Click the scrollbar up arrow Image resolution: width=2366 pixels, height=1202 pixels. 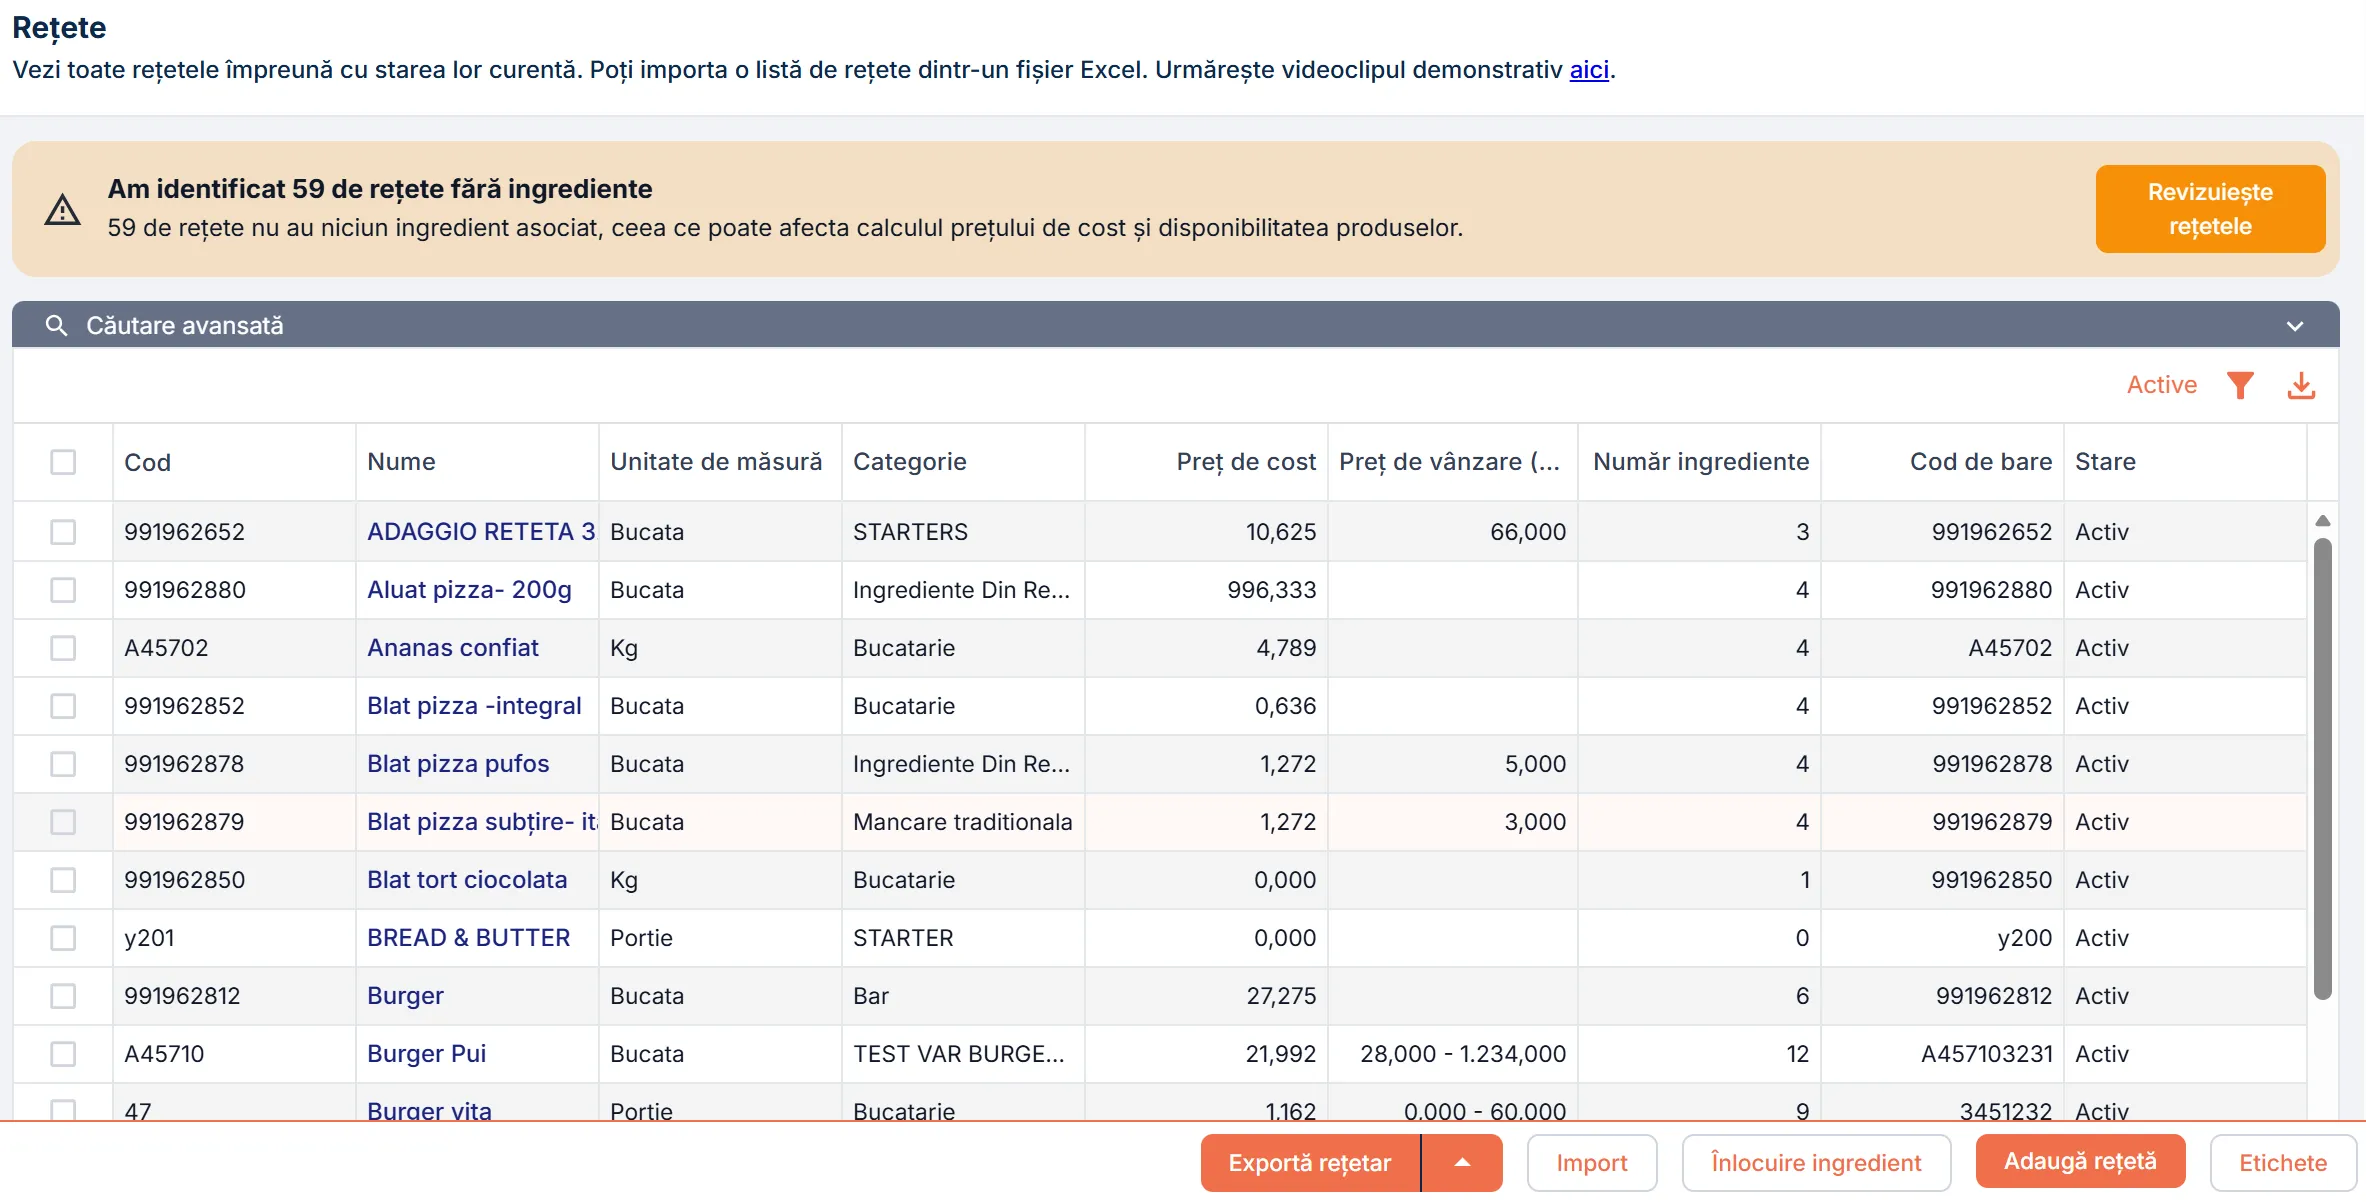(2323, 520)
